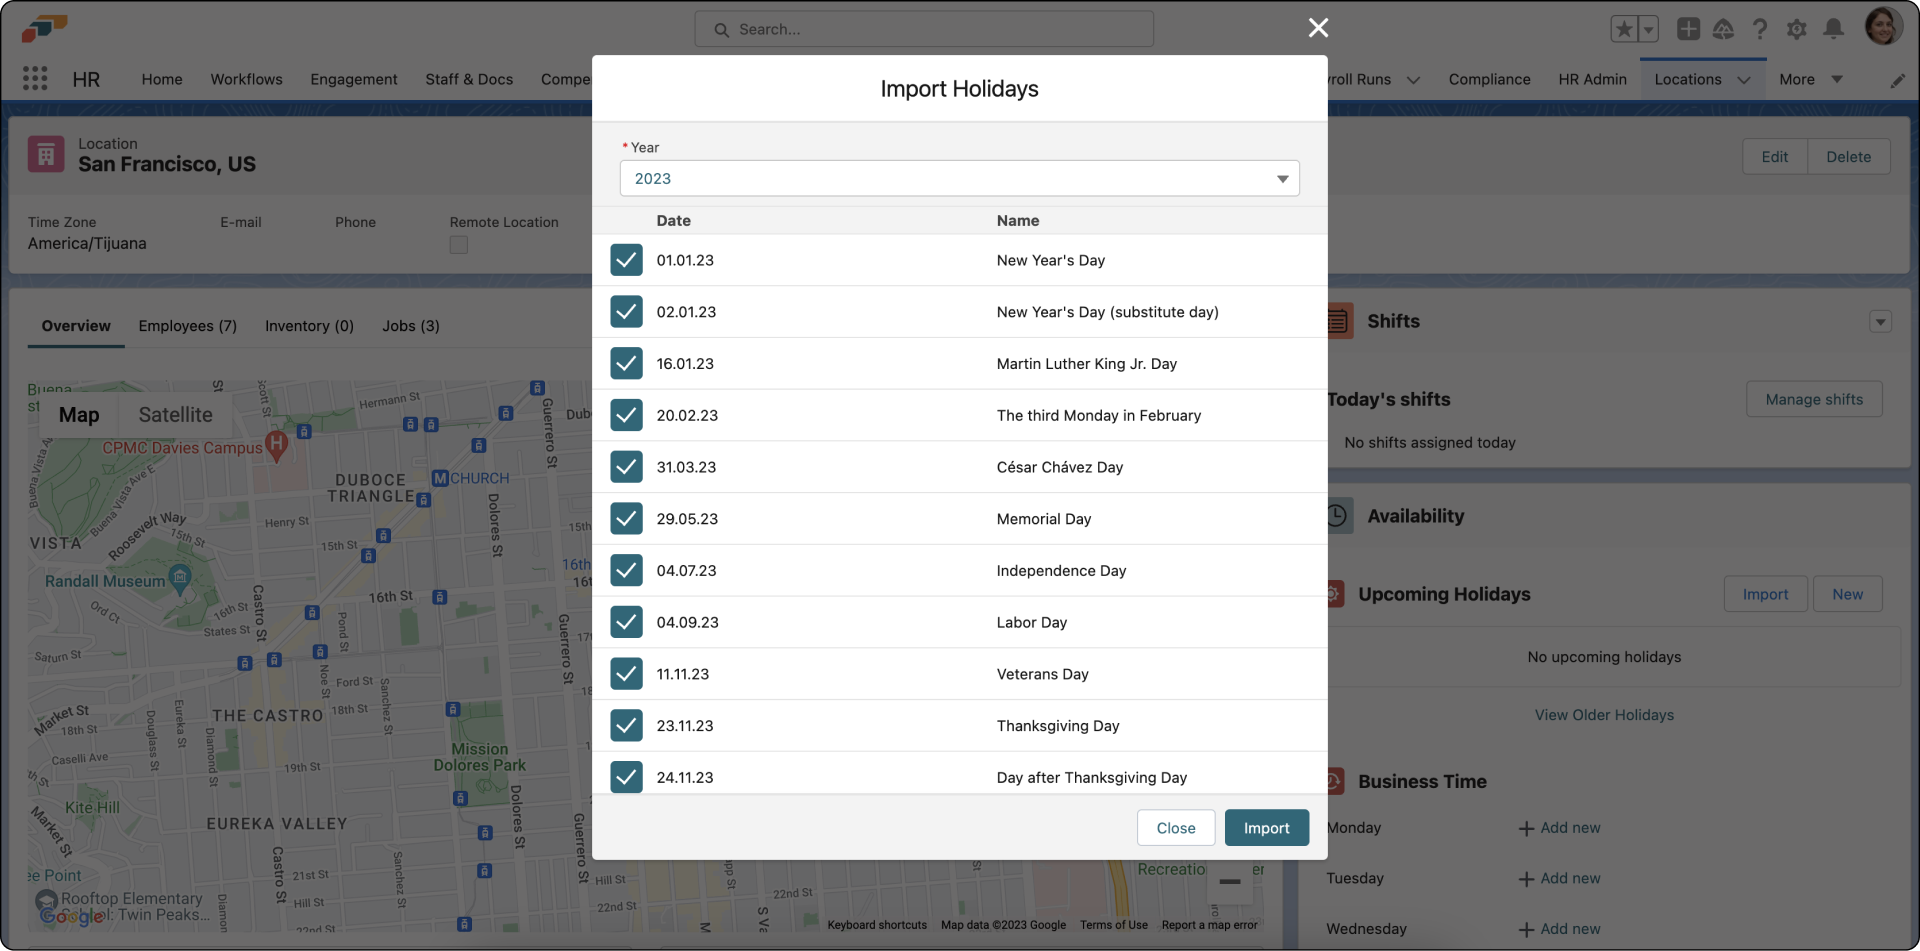Uncheck the Memorial Day holiday

[x=626, y=518]
